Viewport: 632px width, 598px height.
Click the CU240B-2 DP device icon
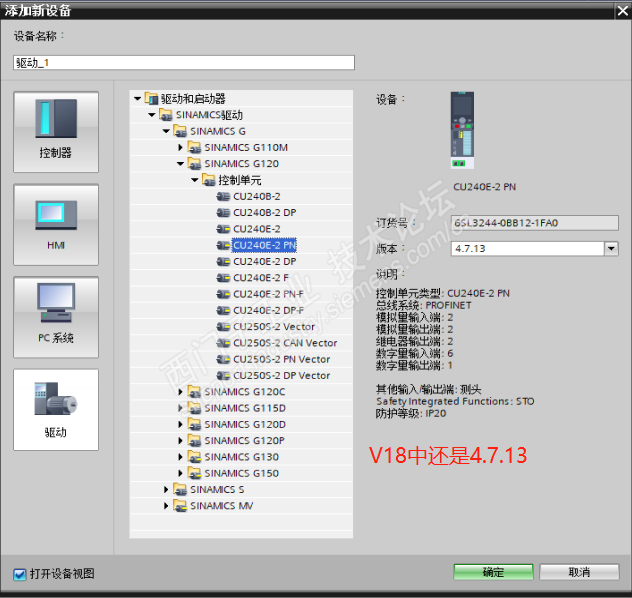[x=223, y=212]
